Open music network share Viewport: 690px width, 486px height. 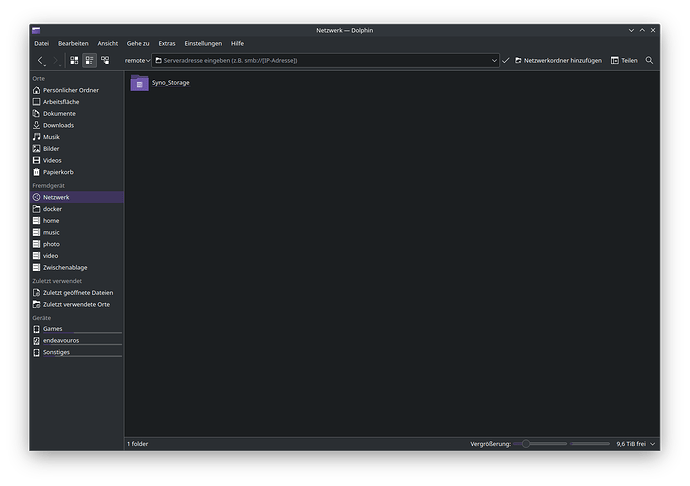pyautogui.click(x=77, y=232)
